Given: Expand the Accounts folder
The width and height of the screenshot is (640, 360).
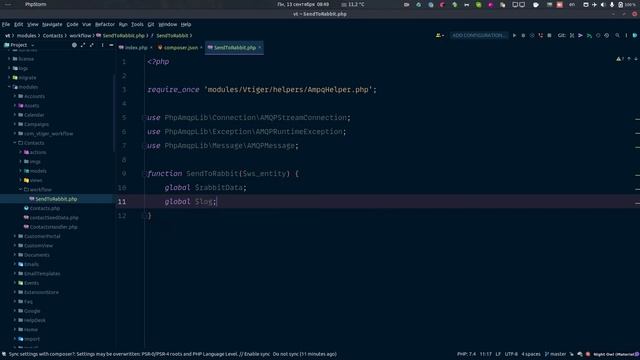Looking at the screenshot, I should click(15, 96).
